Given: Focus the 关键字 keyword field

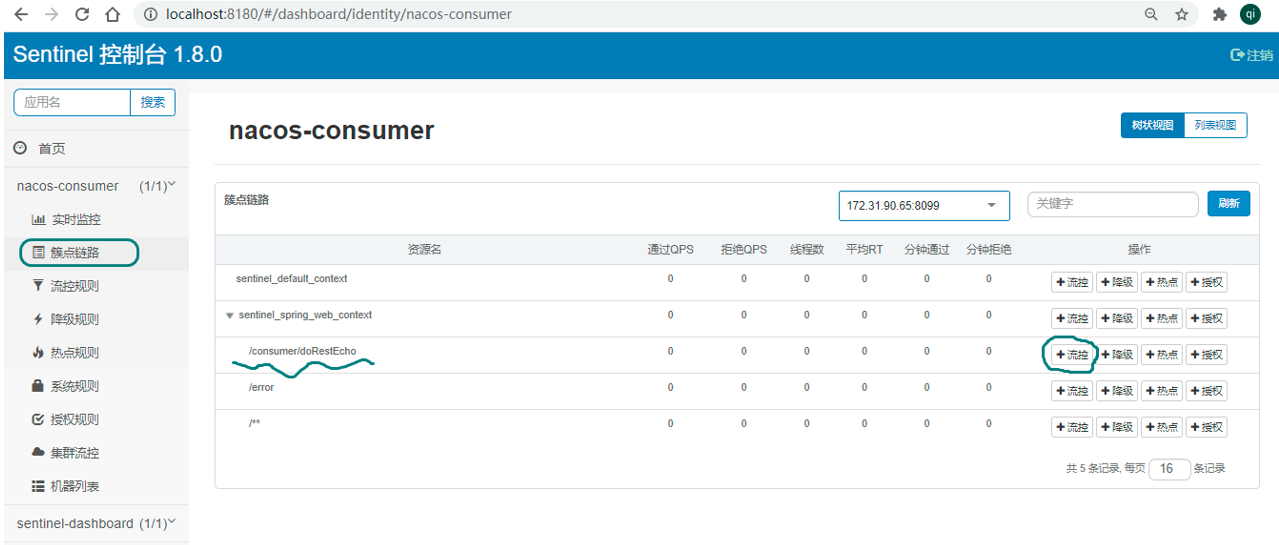Looking at the screenshot, I should click(x=1113, y=204).
